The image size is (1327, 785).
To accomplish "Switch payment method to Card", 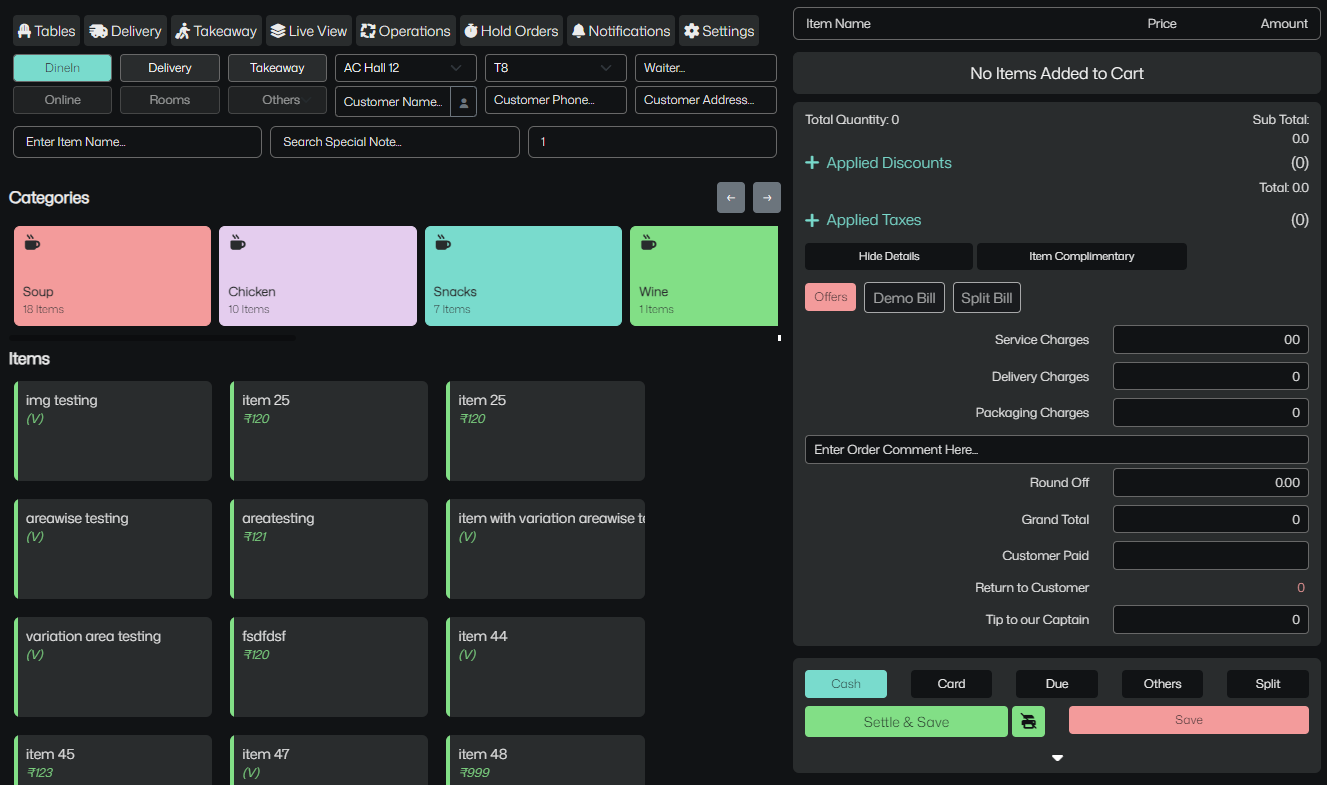I will 951,684.
